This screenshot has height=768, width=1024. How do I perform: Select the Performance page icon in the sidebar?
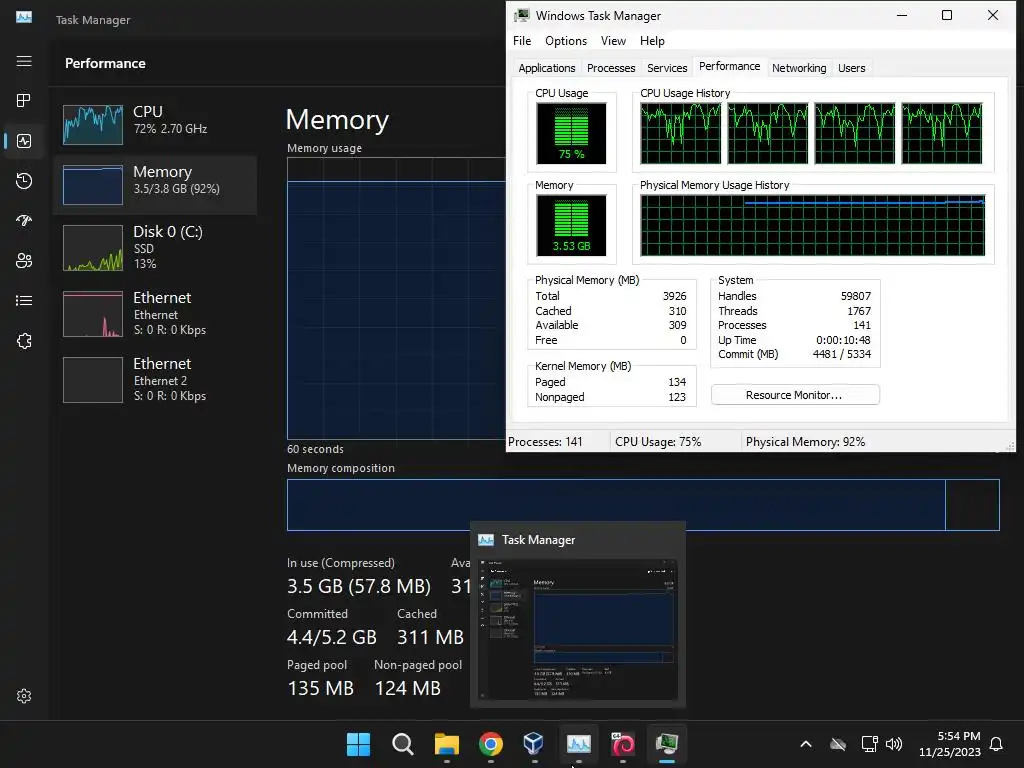24,141
